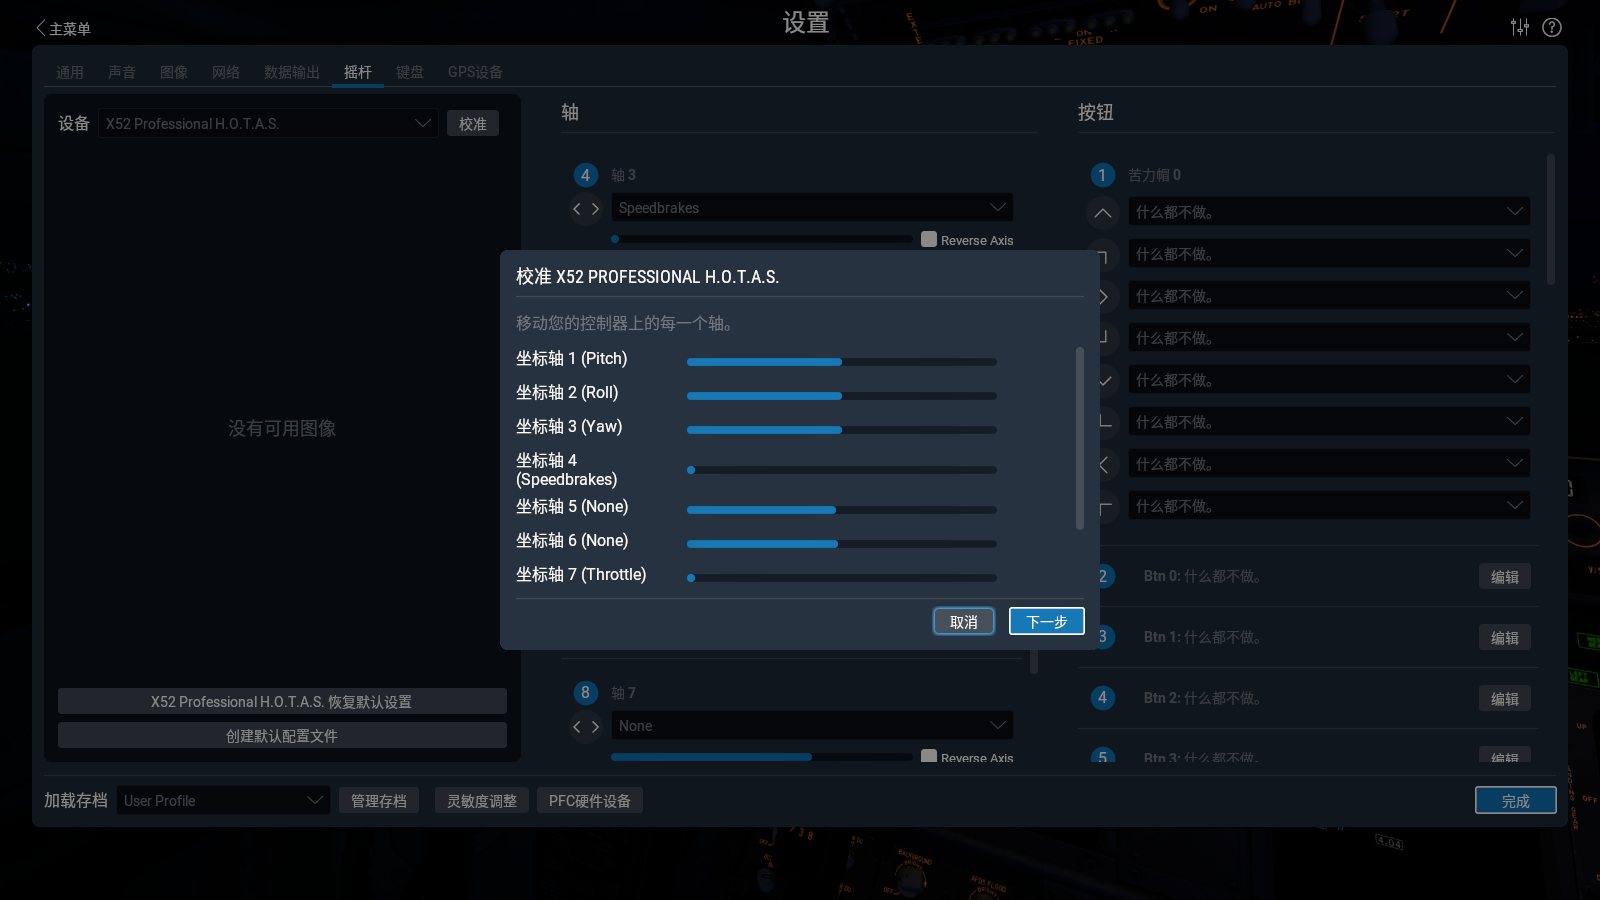1600x900 pixels.
Task: Open the sliders settings icon top right
Action: pyautogui.click(x=1520, y=27)
